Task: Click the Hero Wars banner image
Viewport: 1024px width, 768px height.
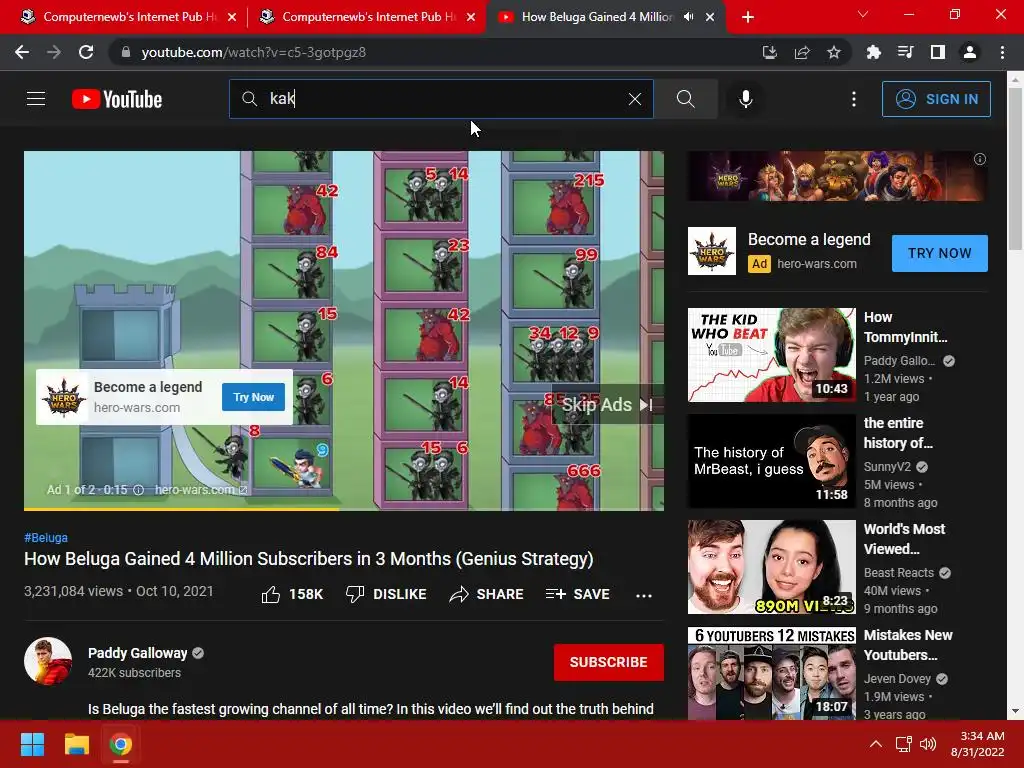Action: pos(837,176)
